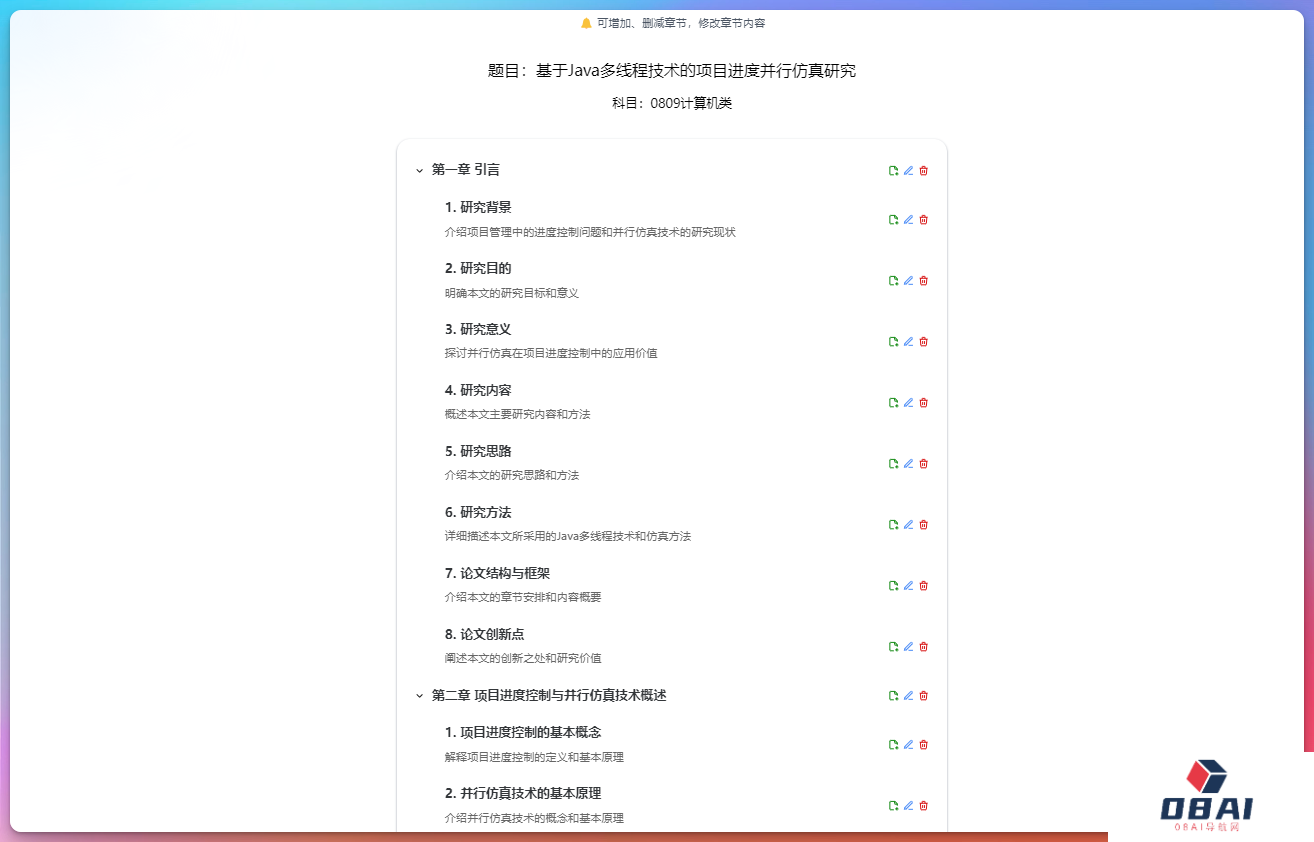This screenshot has height=842, width=1314.
Task: Edit the 研究背景 section
Action: (909, 220)
